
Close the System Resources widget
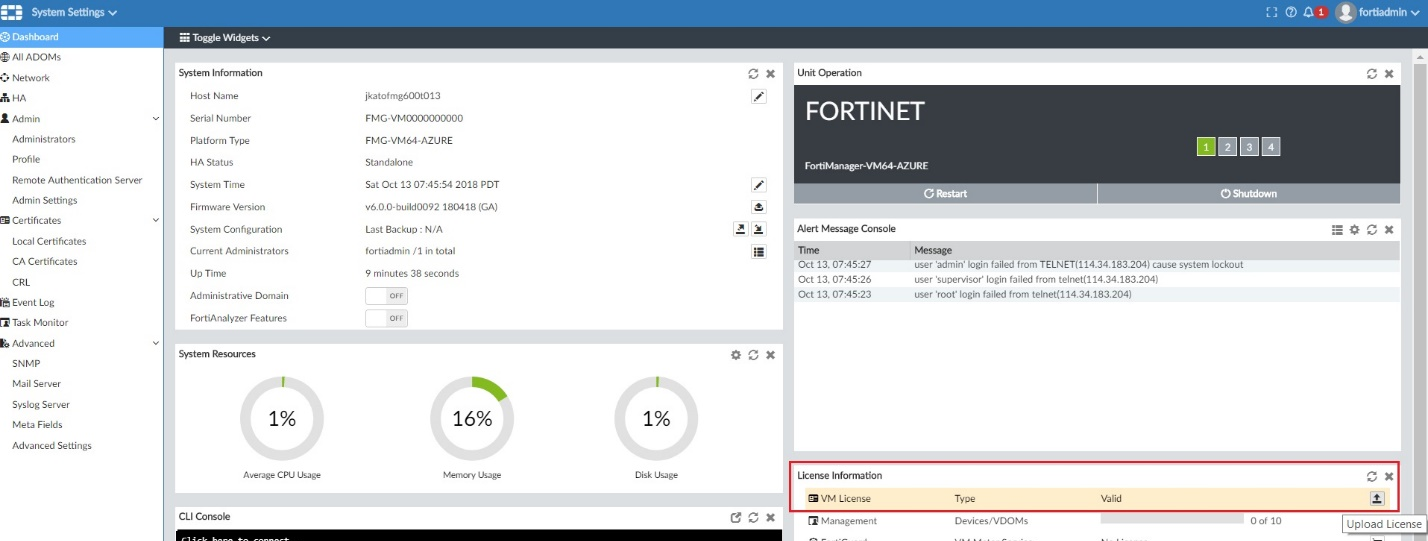(770, 354)
